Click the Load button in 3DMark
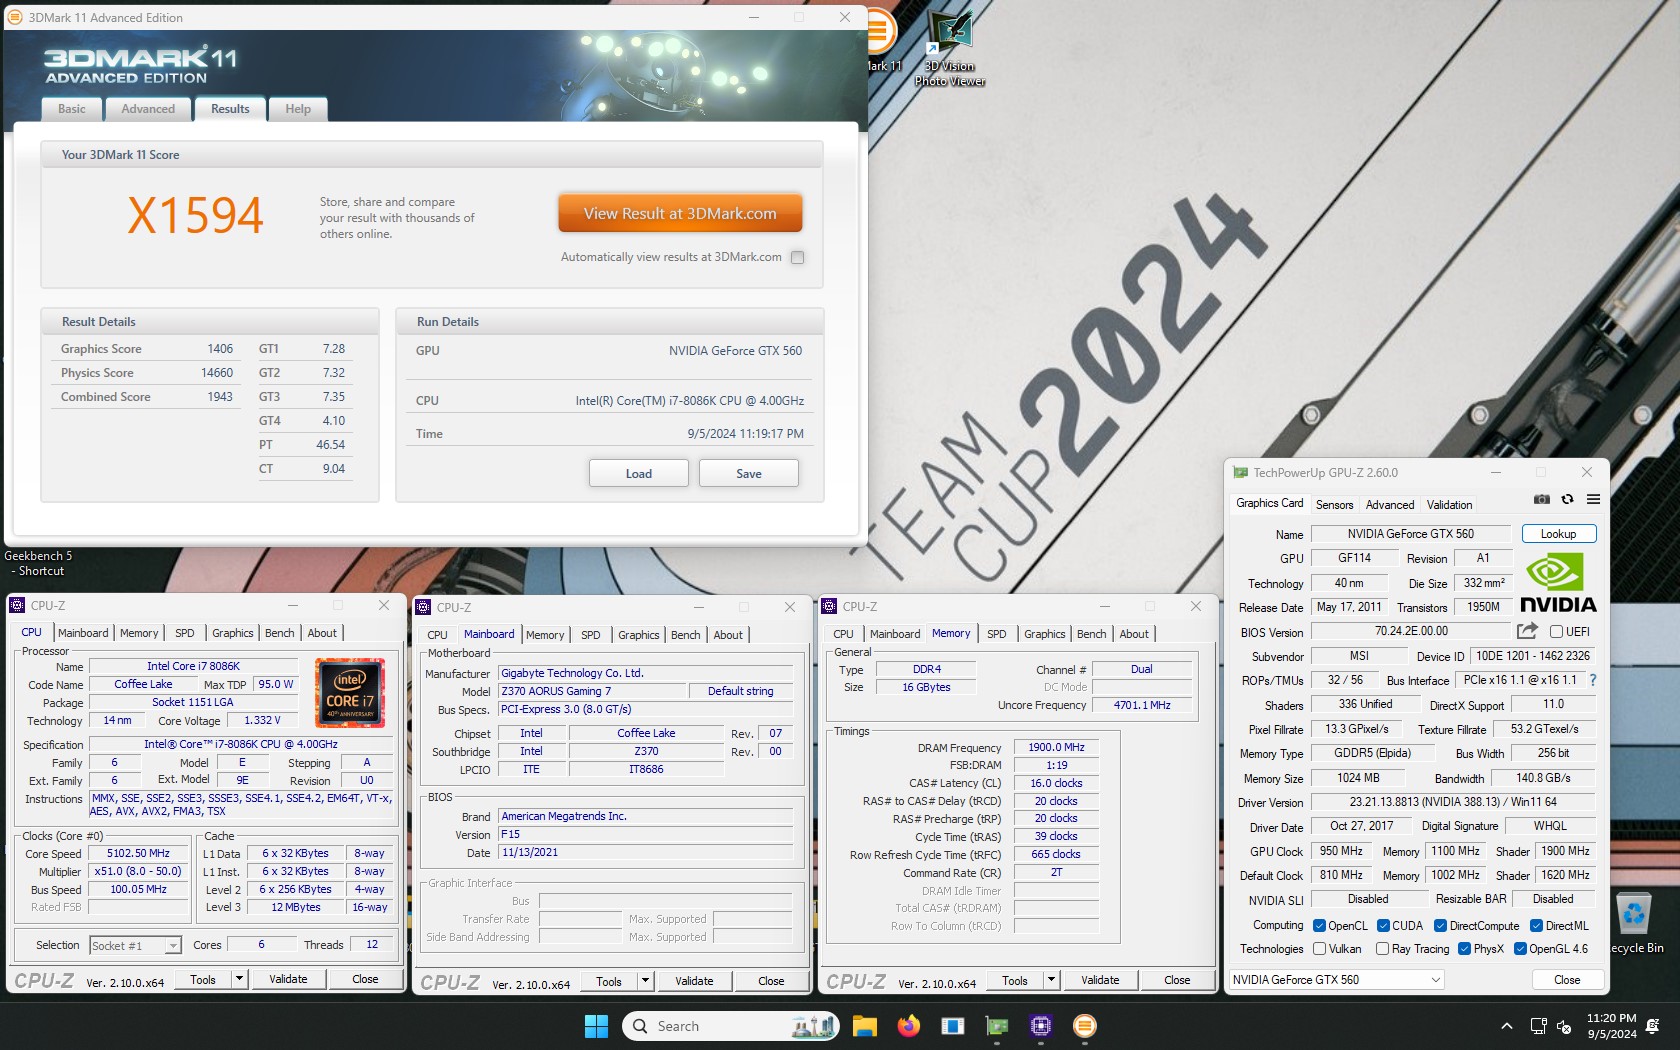 [x=639, y=474]
